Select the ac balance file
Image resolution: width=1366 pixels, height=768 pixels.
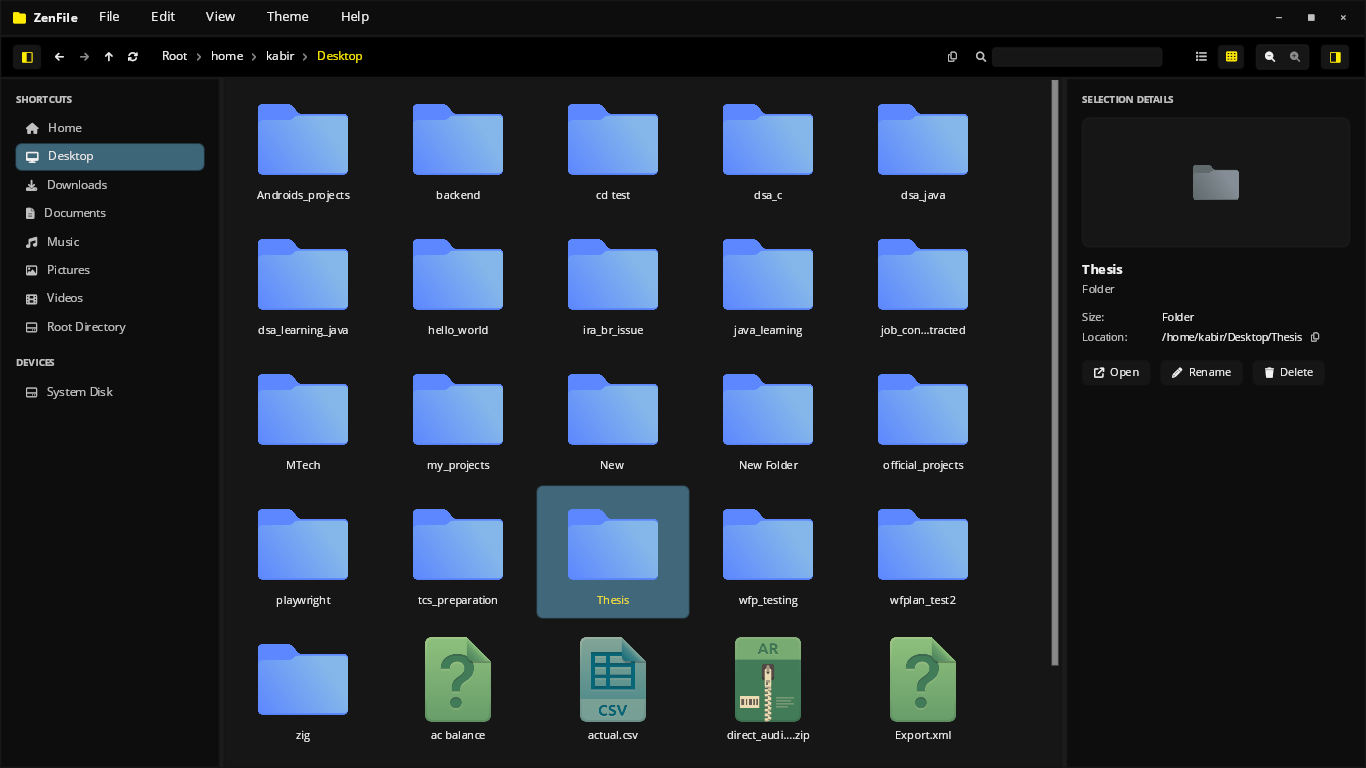tap(458, 688)
